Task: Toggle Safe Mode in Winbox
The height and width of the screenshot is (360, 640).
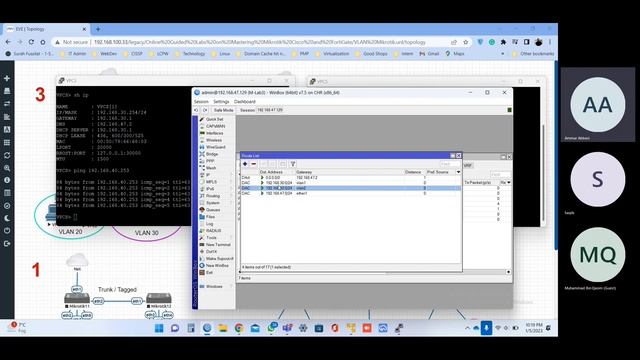Action: (224, 110)
